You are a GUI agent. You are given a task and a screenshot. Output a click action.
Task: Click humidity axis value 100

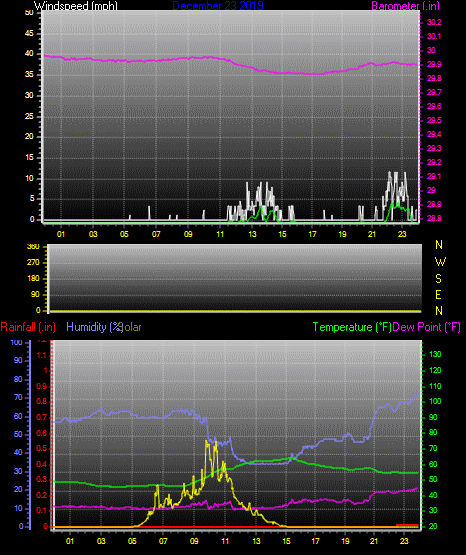(x=16, y=342)
